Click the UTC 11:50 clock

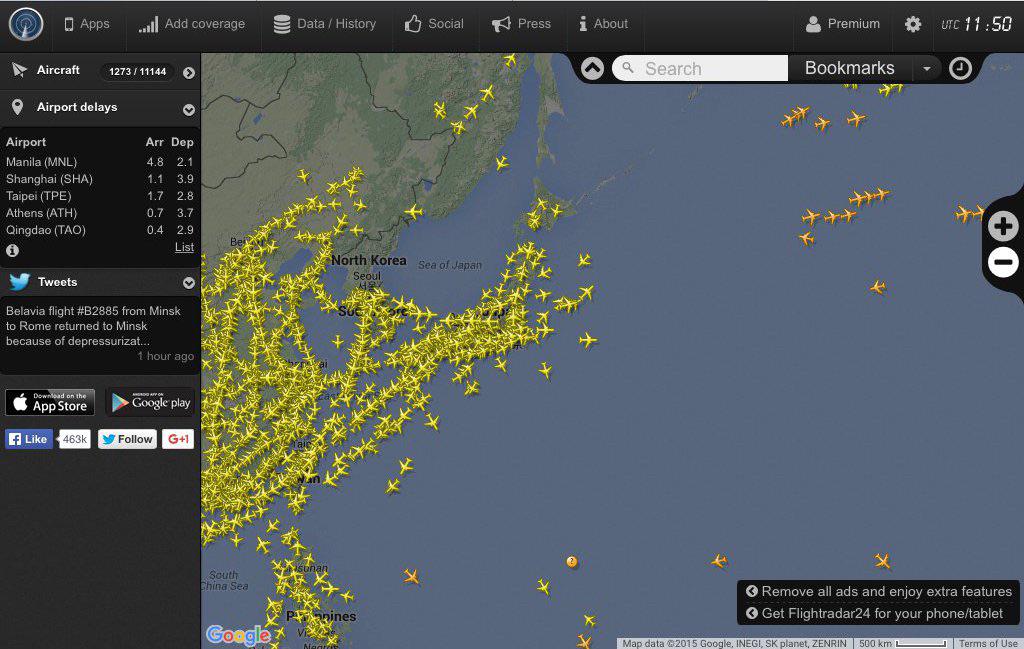976,24
